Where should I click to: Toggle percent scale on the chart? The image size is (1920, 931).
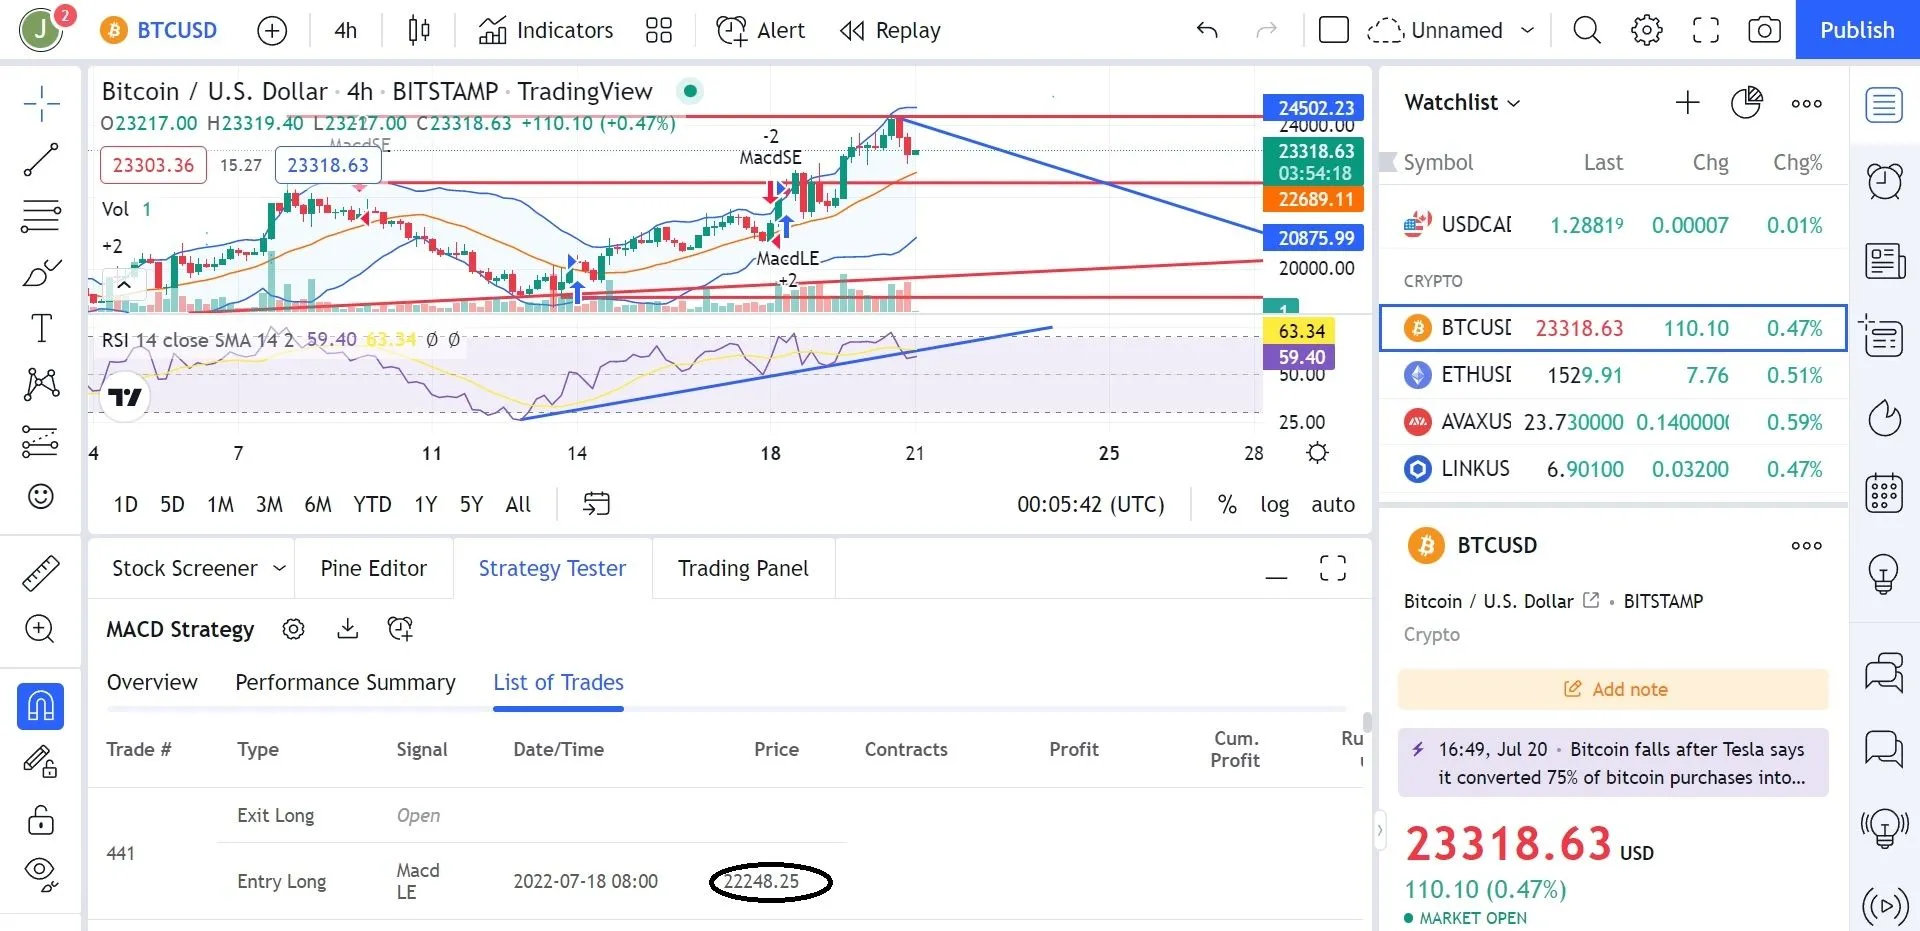(1227, 504)
